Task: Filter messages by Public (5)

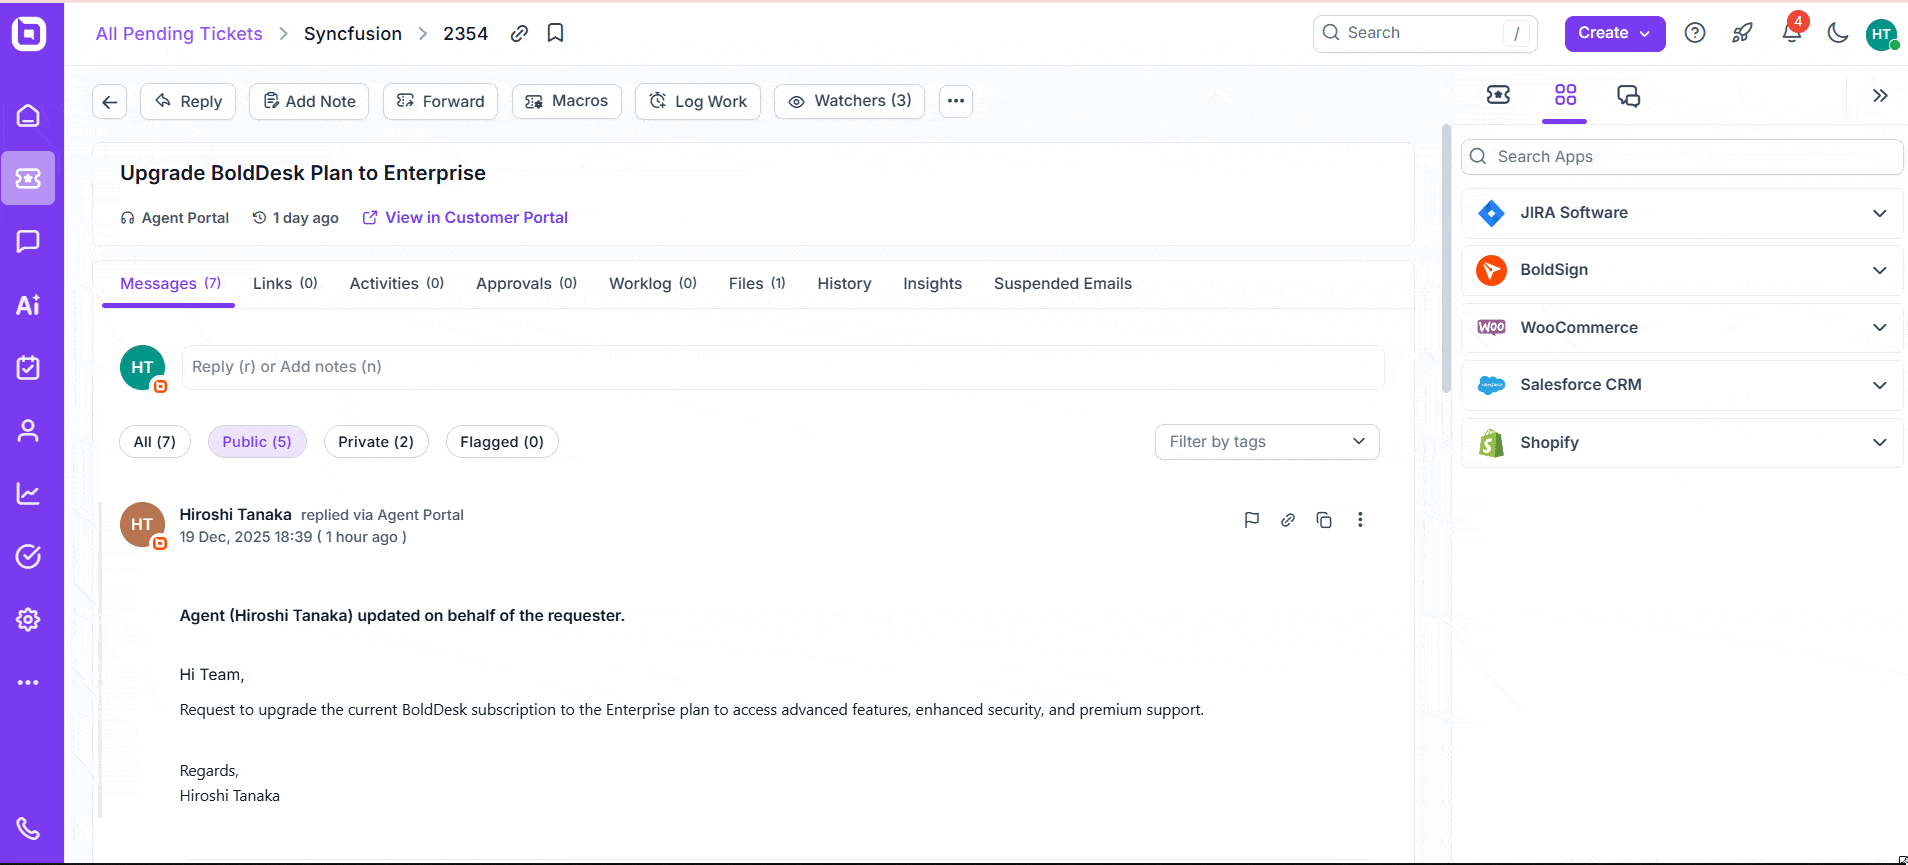Action: [x=257, y=442]
